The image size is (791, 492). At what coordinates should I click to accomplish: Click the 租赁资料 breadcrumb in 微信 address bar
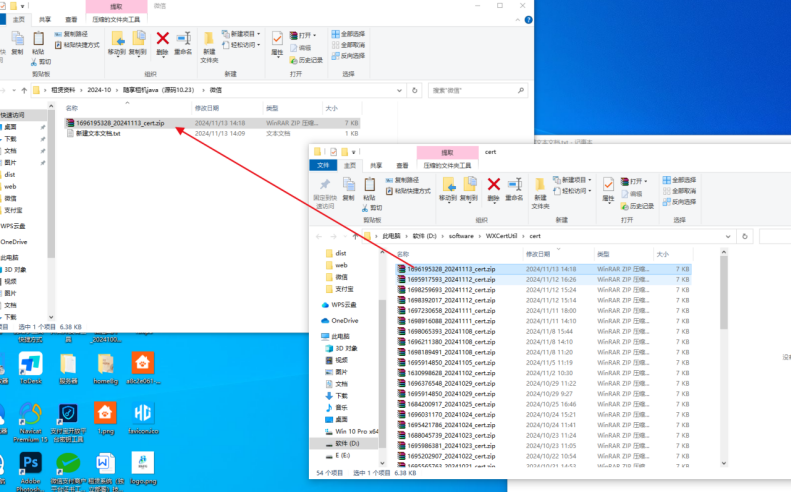click(x=63, y=90)
